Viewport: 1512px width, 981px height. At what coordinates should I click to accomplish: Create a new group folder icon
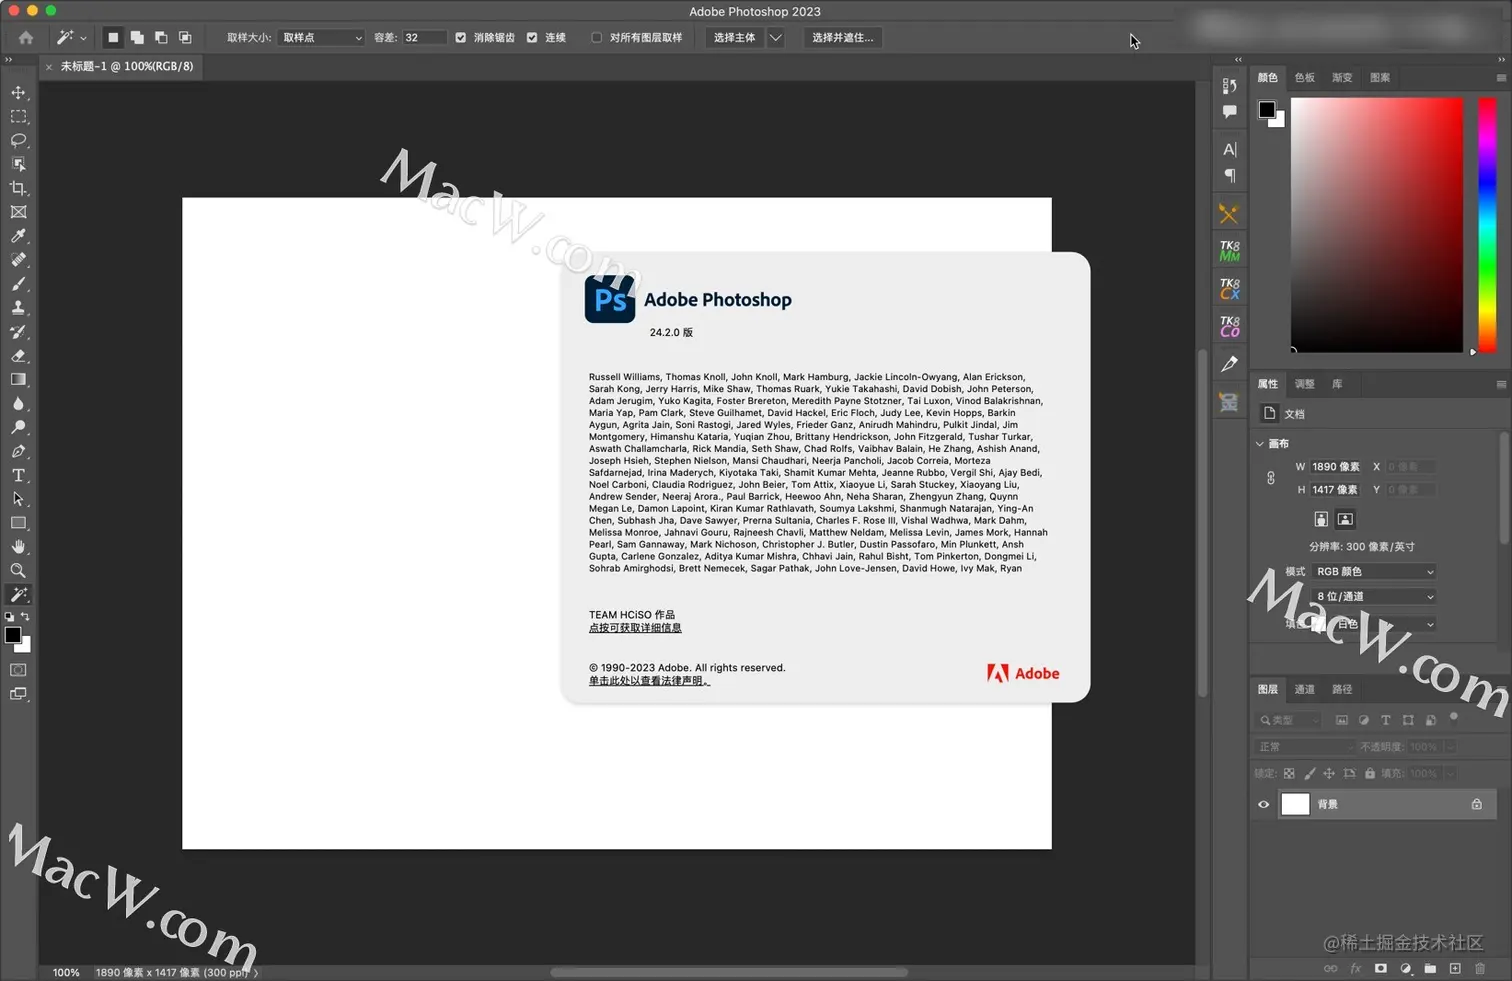pyautogui.click(x=1430, y=968)
